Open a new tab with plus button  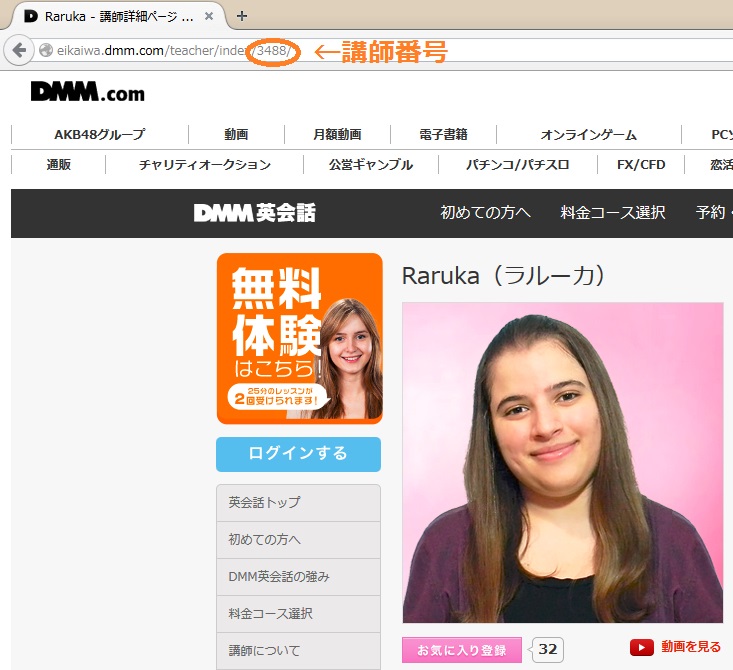[242, 16]
